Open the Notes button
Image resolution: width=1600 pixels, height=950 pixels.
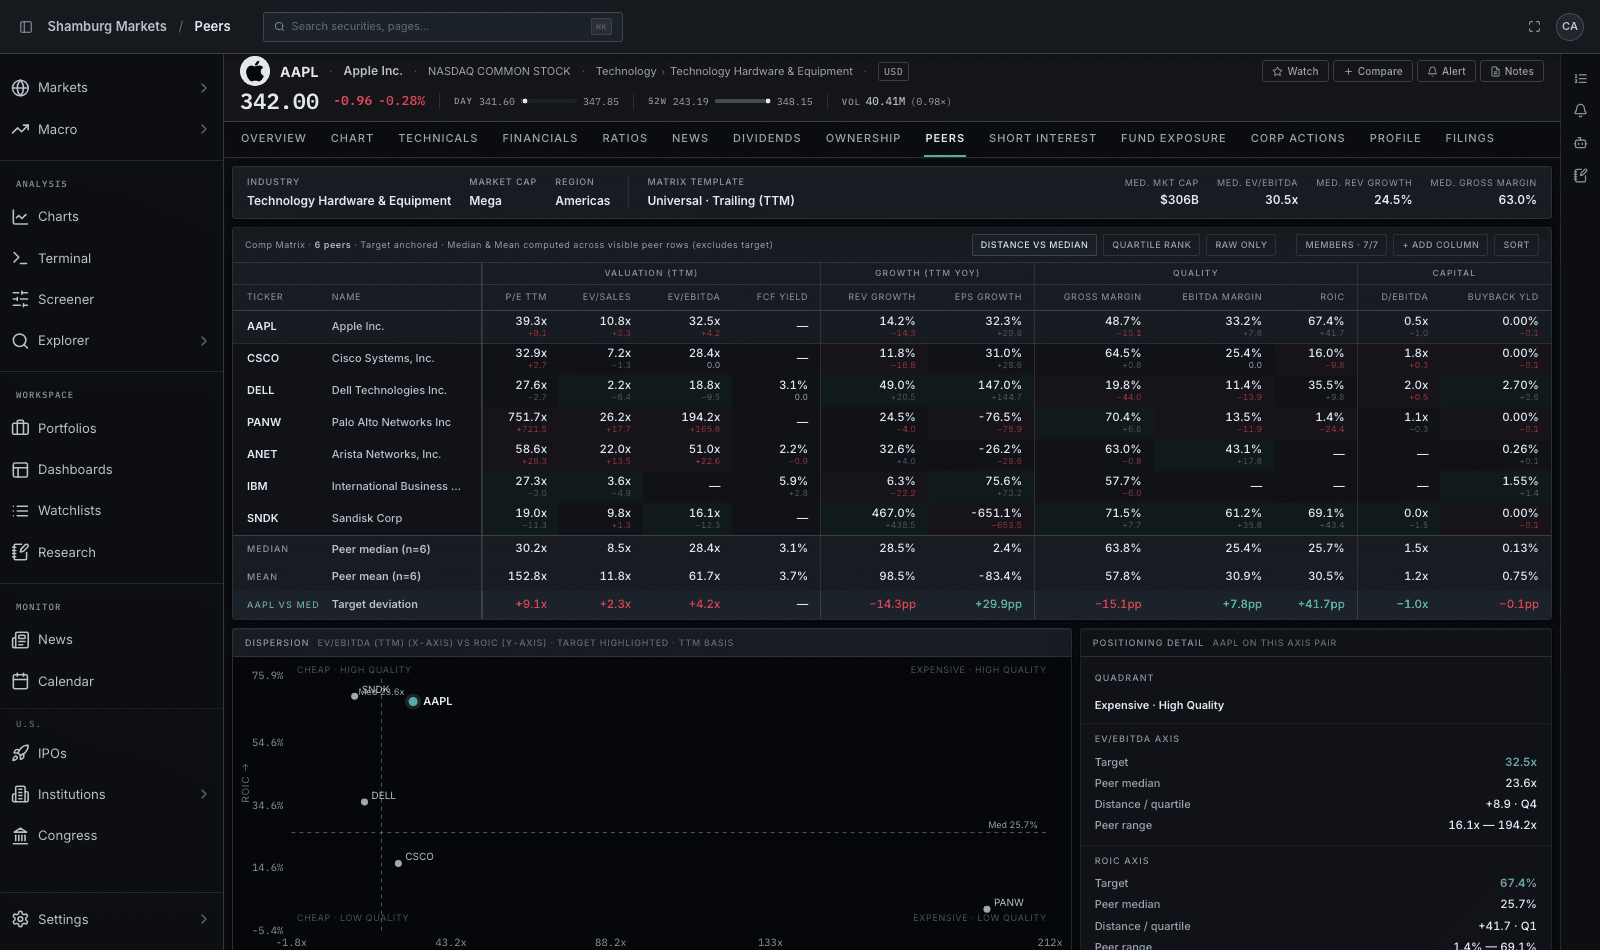1512,71
